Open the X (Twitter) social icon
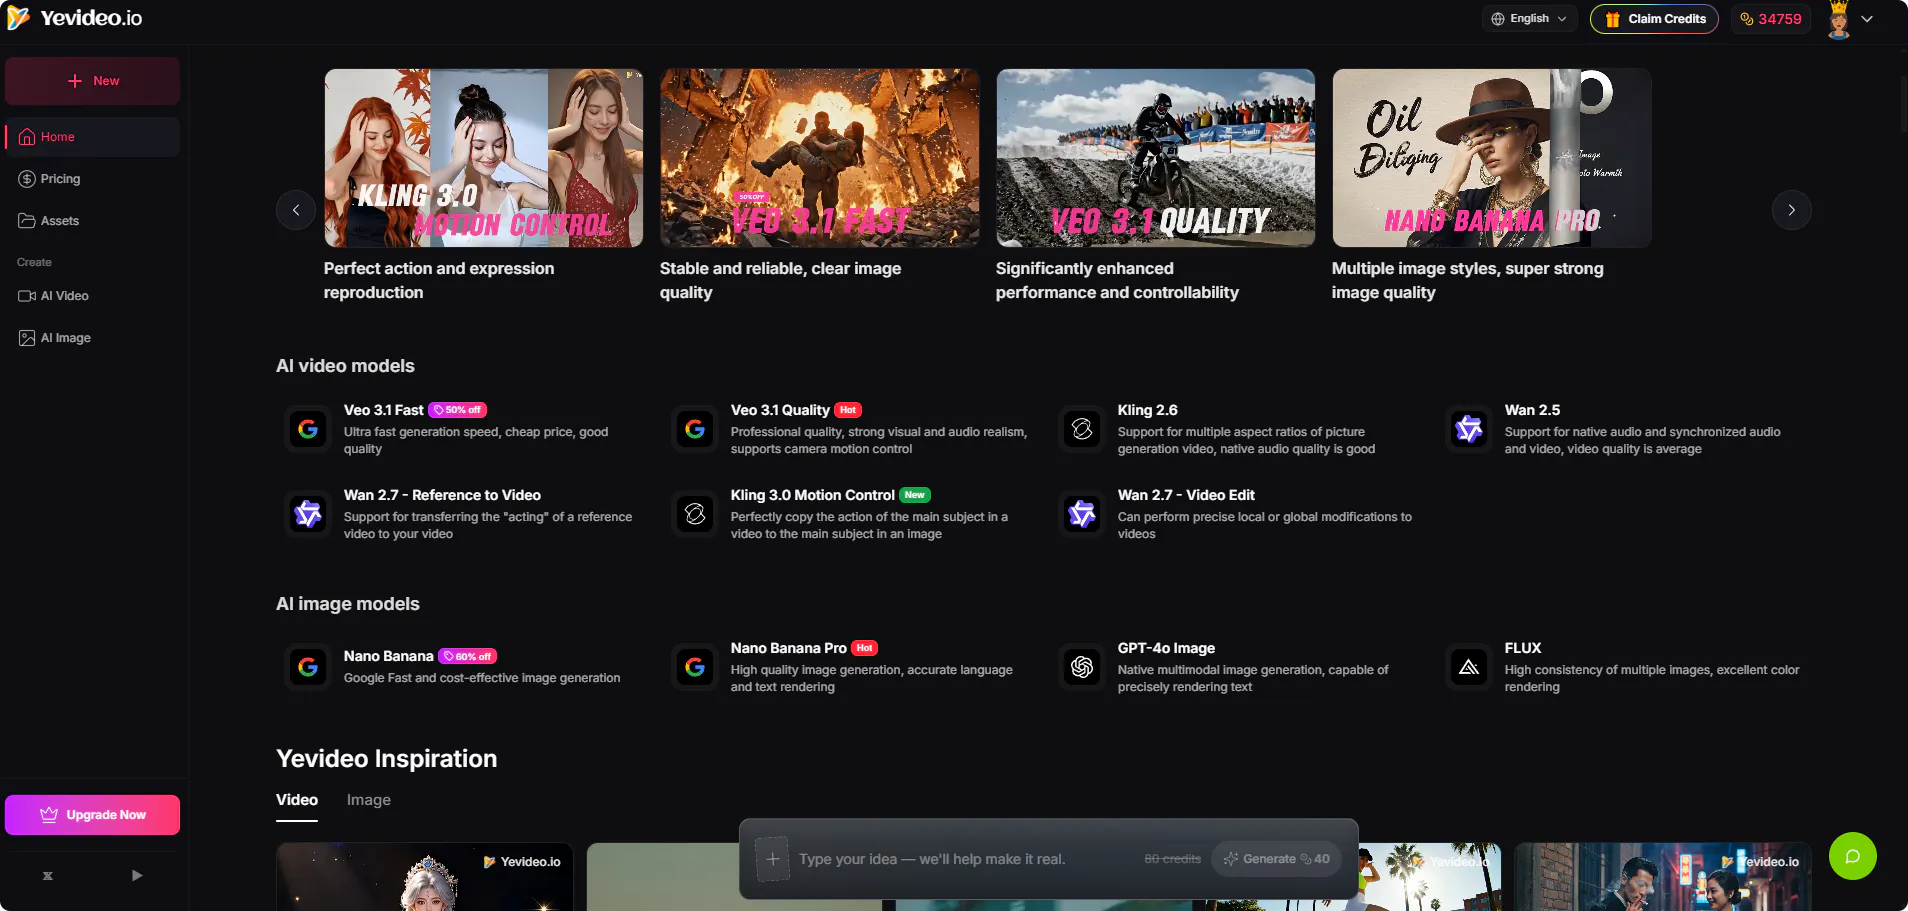1908x911 pixels. (x=48, y=876)
